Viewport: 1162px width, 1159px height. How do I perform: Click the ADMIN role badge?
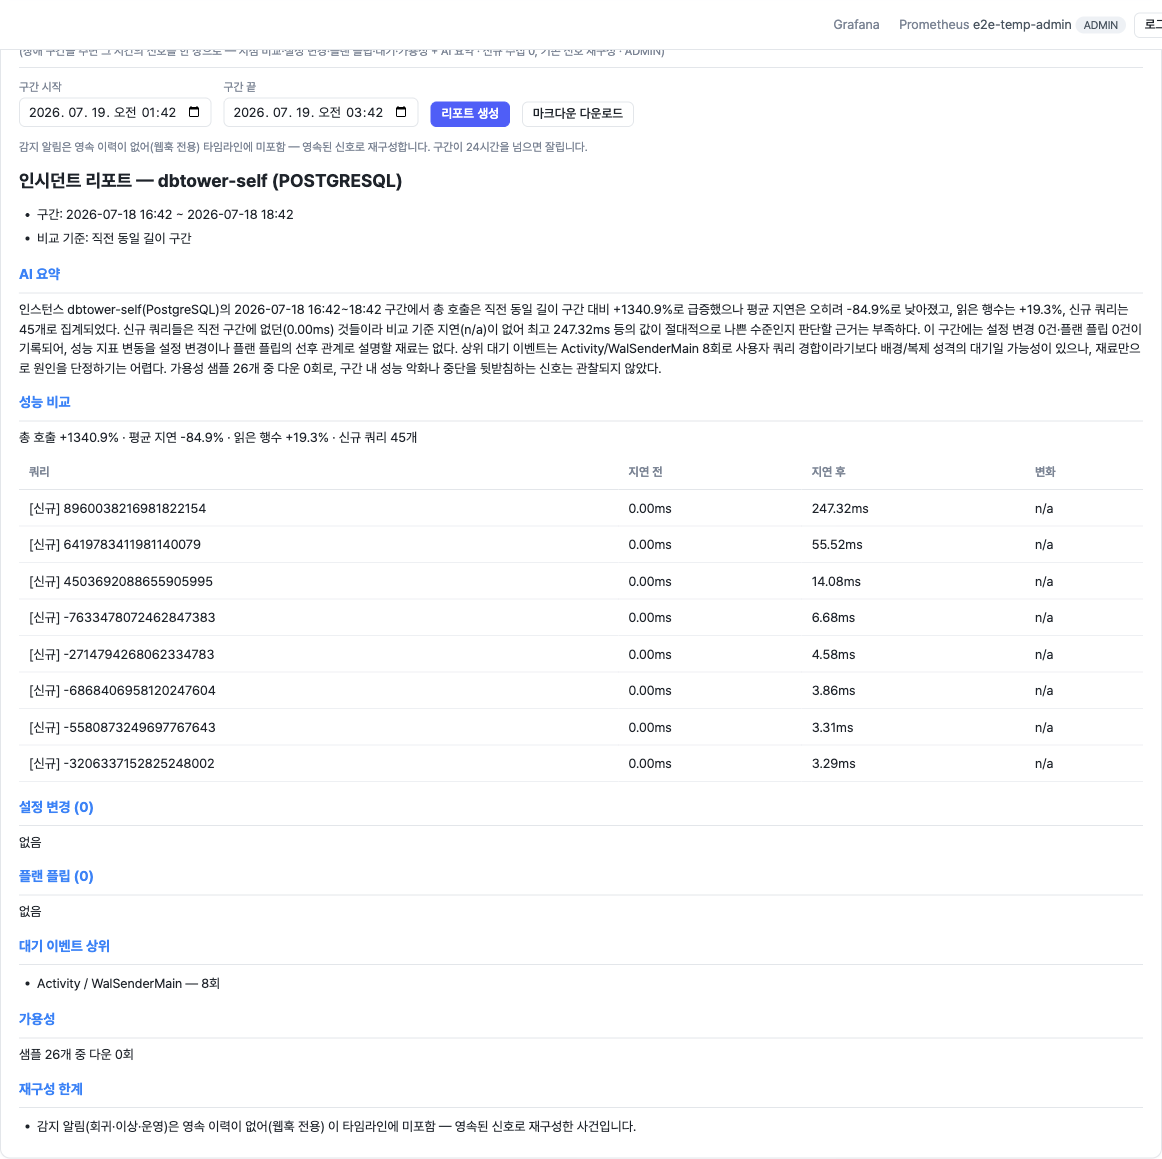coord(1100,24)
